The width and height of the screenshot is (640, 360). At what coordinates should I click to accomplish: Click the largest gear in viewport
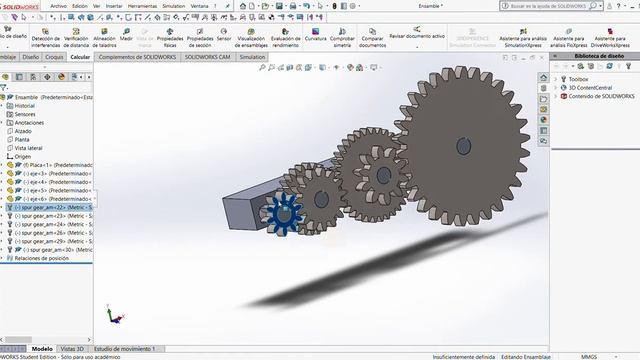462,146
